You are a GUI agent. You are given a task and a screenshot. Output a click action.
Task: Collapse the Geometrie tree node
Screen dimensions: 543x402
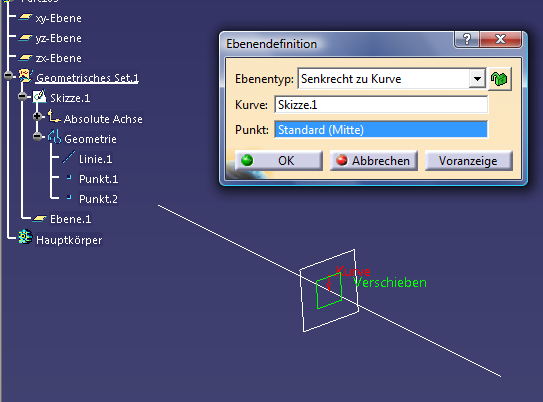[37, 137]
